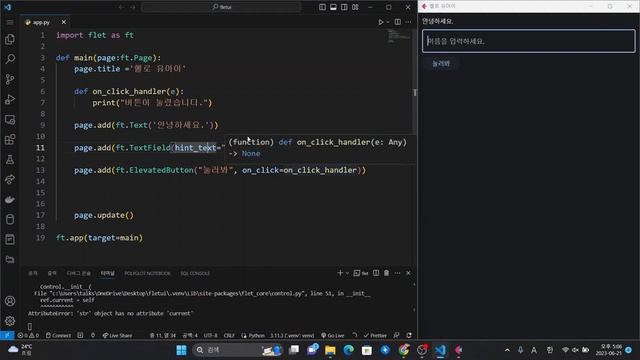Split the terminal pane
Viewport: 640px width, 360px height.
click(376, 273)
